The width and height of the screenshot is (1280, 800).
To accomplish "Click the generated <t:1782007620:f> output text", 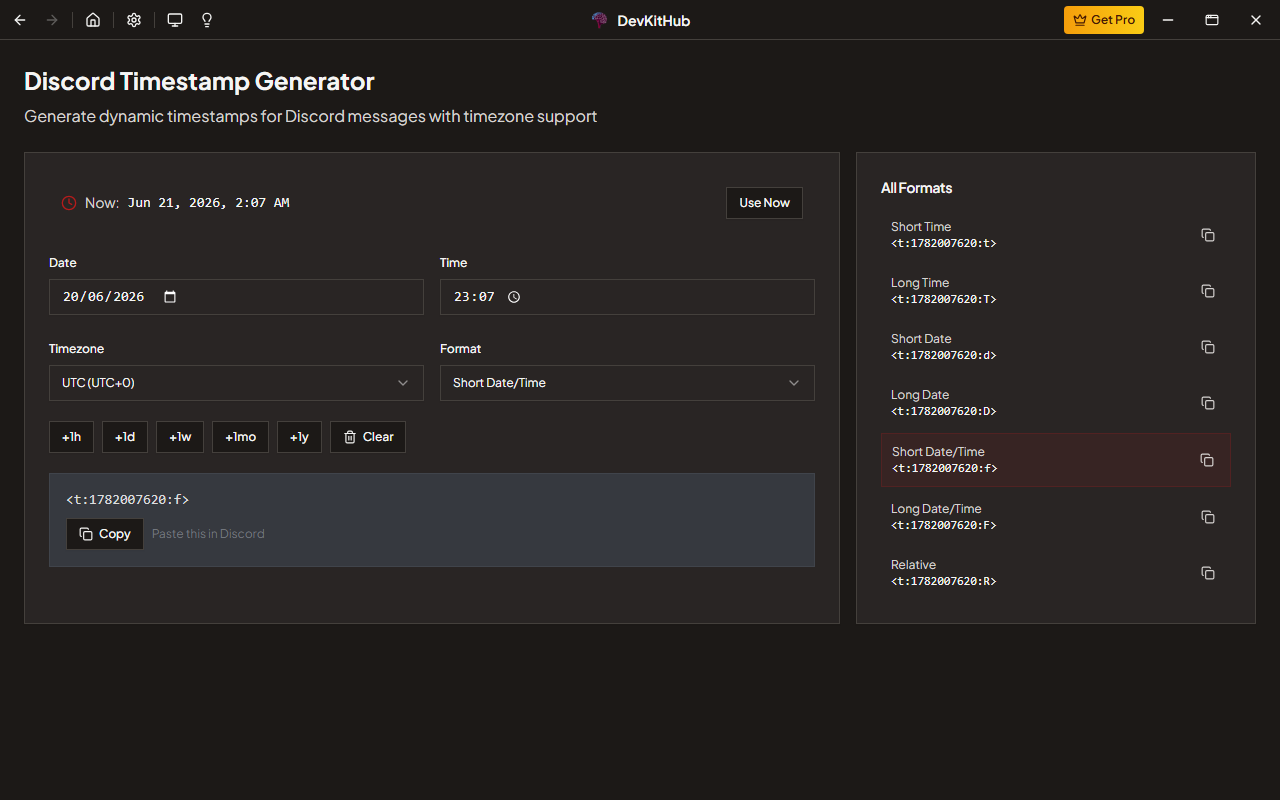I will (127, 499).
